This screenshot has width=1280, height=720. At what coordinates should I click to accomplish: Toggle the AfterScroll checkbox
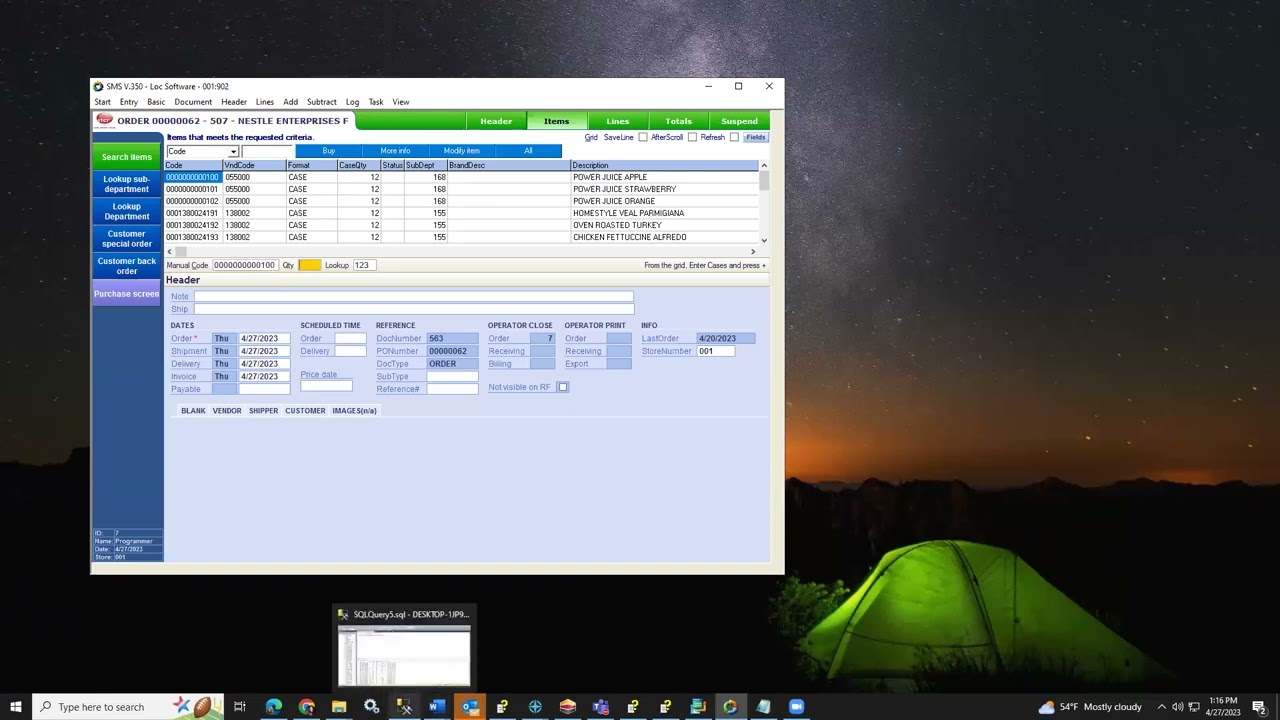[691, 137]
